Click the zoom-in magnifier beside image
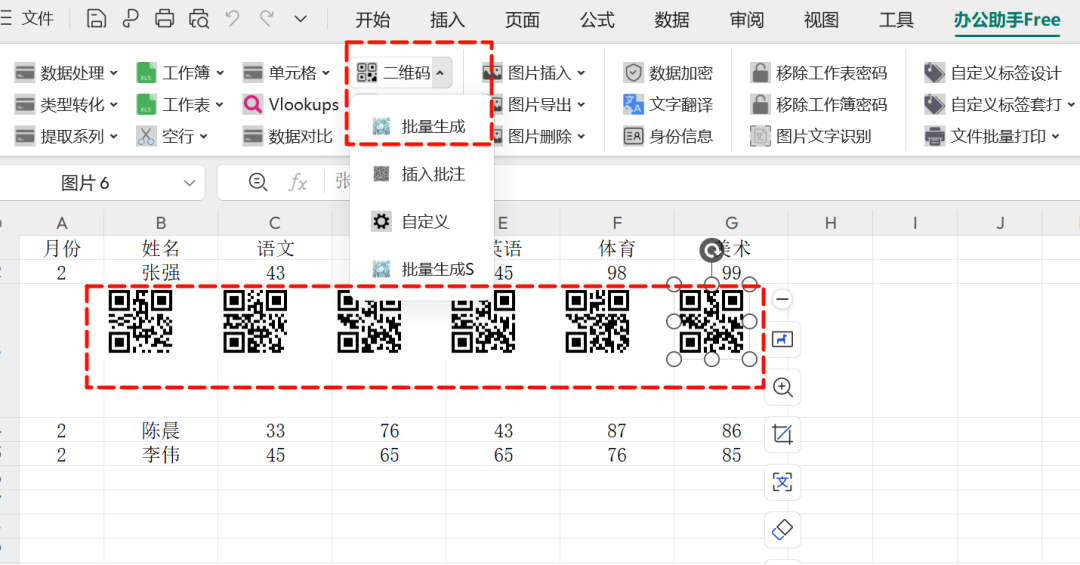1080x565 pixels. pyautogui.click(x=782, y=387)
